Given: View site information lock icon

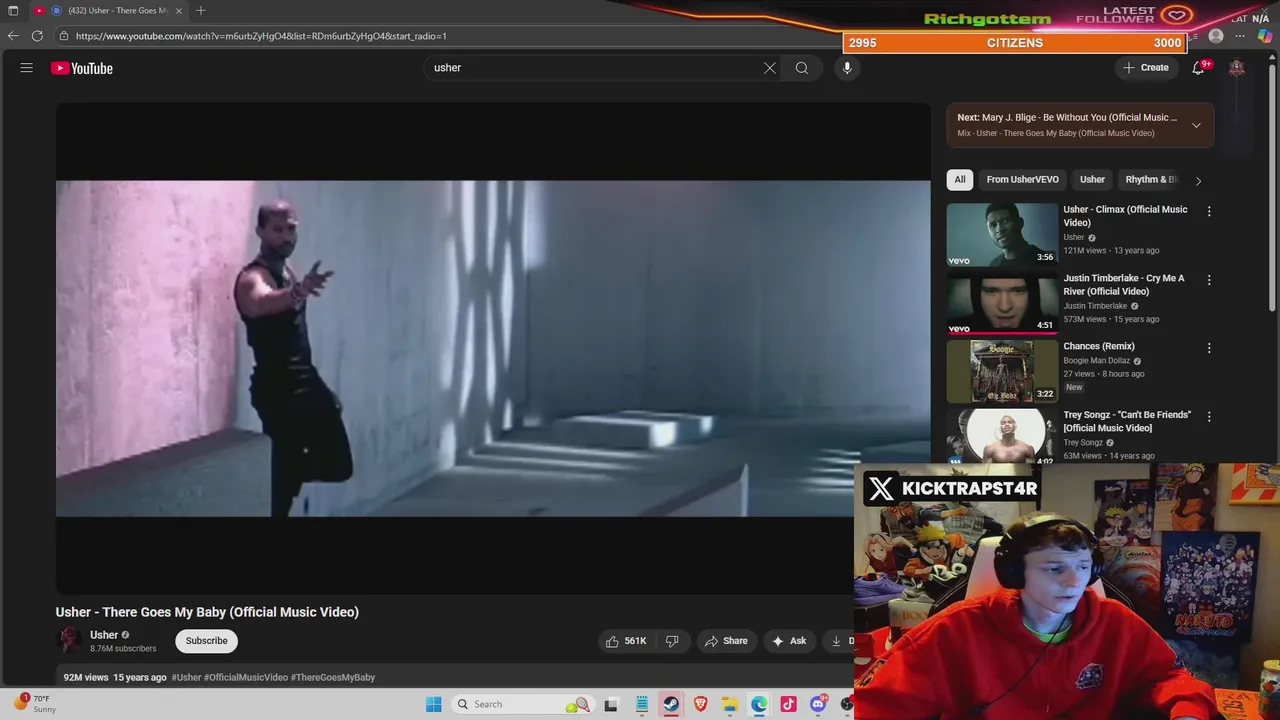Looking at the screenshot, I should coord(64,36).
